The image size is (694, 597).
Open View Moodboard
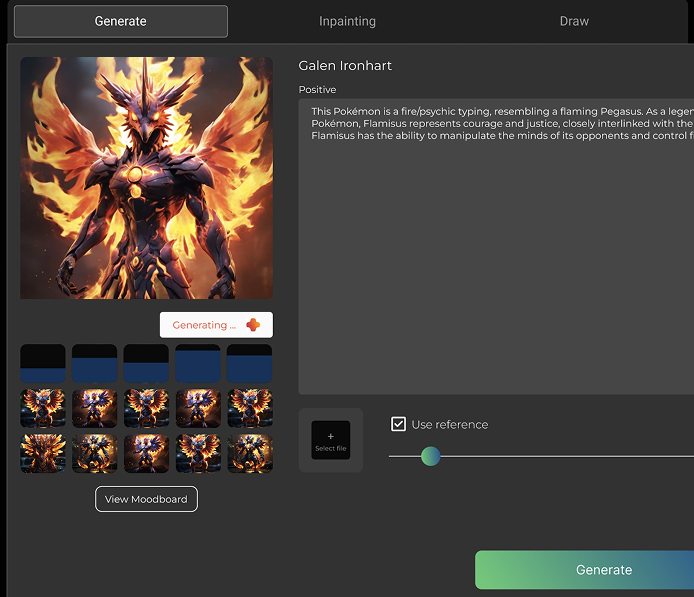pos(147,499)
